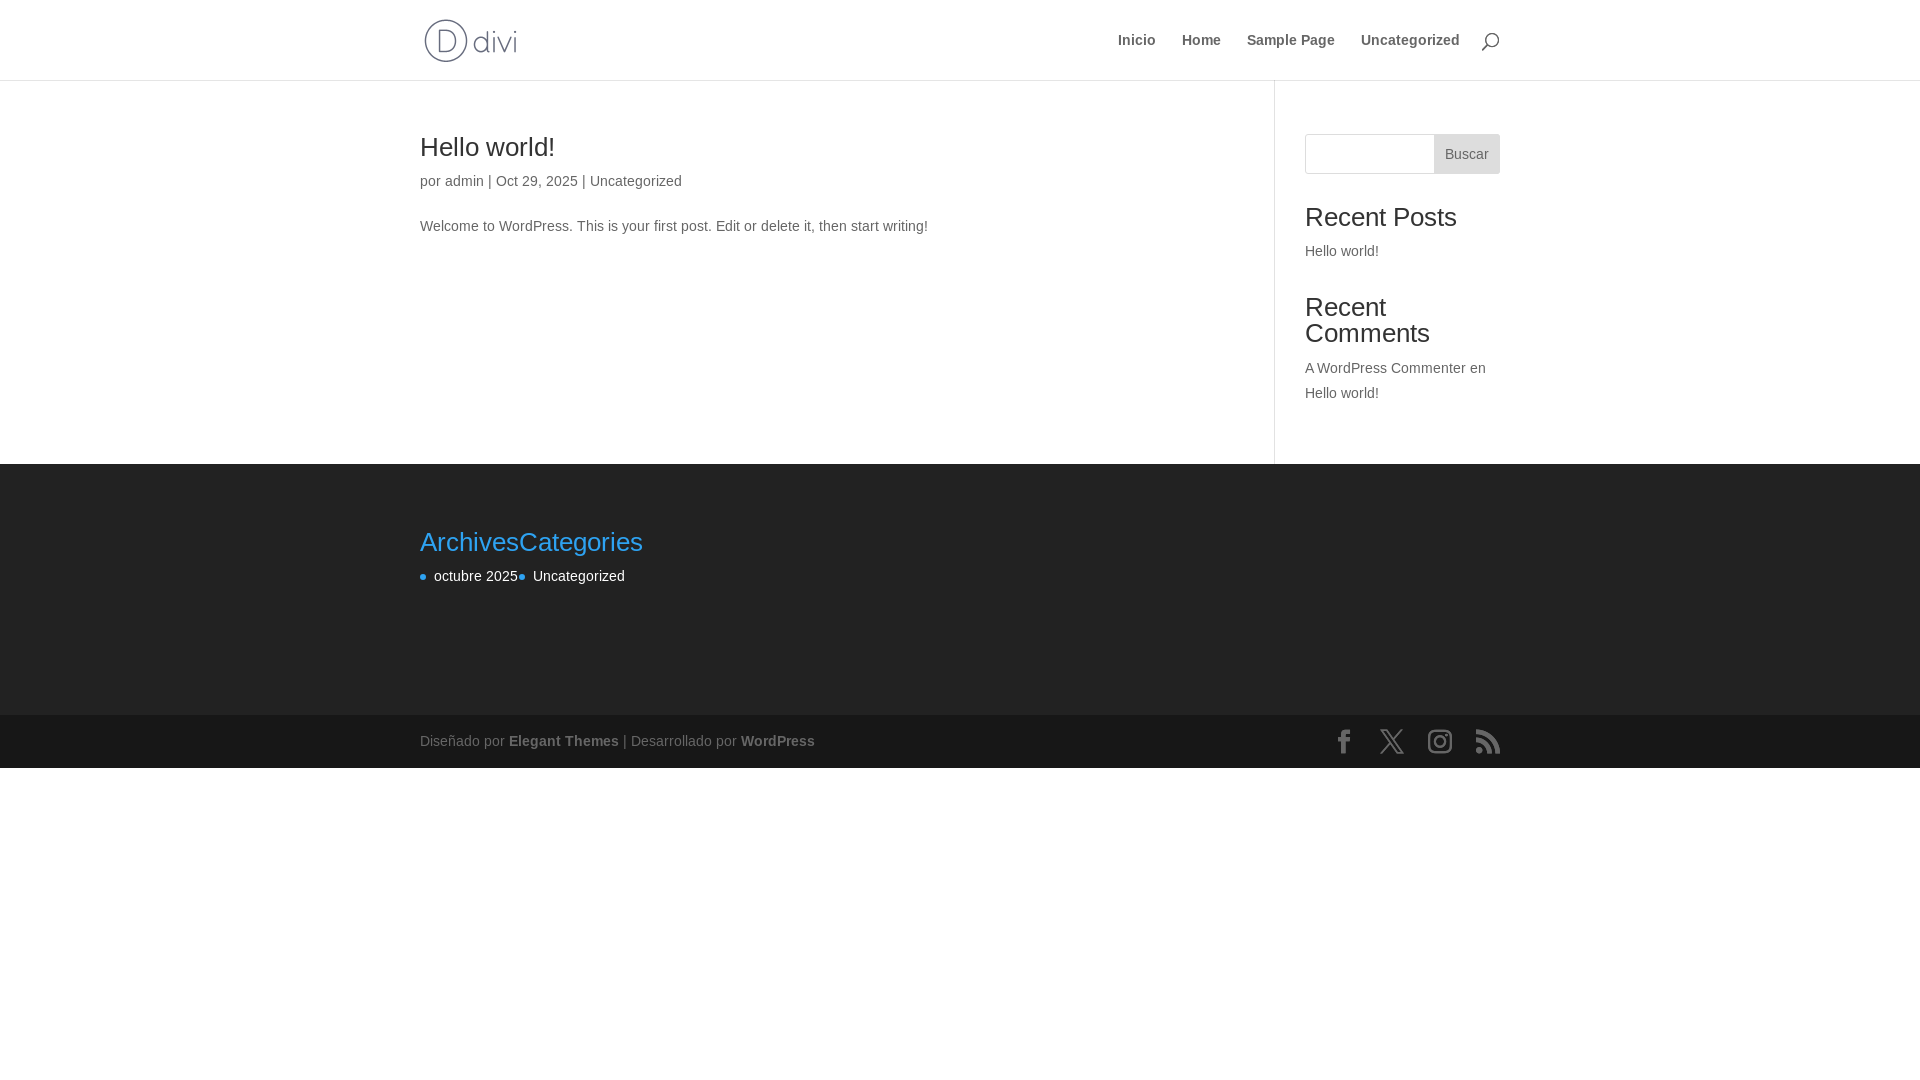This screenshot has width=1920, height=1080.
Task: Open Hello world! under Recent Posts
Action: [x=1342, y=251]
